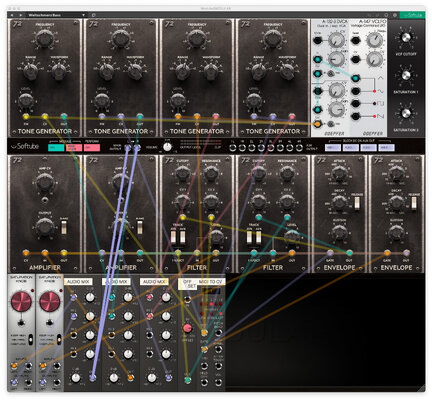Image resolution: width=432 pixels, height=400 pixels.
Task: Click the first Envelope Attack knob
Action: pos(339,174)
